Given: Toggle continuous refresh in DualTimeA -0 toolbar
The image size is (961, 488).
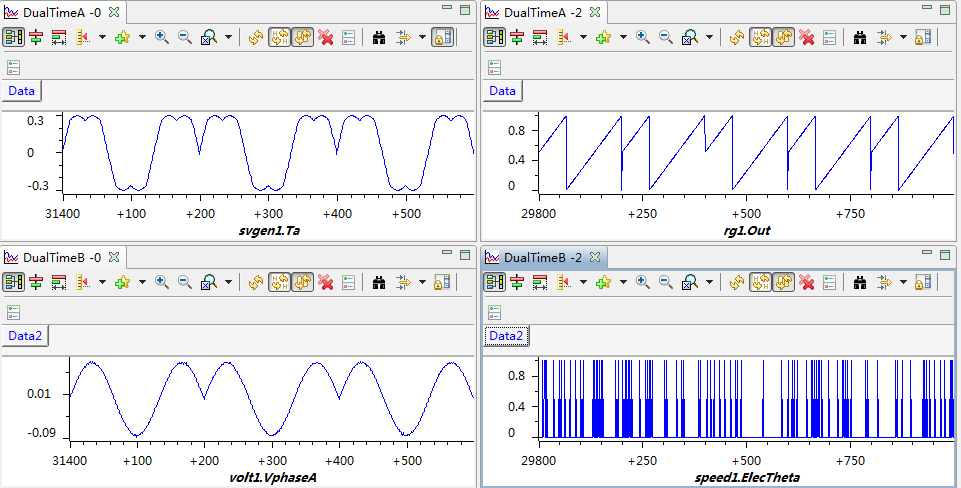Looking at the screenshot, I should tap(303, 37).
